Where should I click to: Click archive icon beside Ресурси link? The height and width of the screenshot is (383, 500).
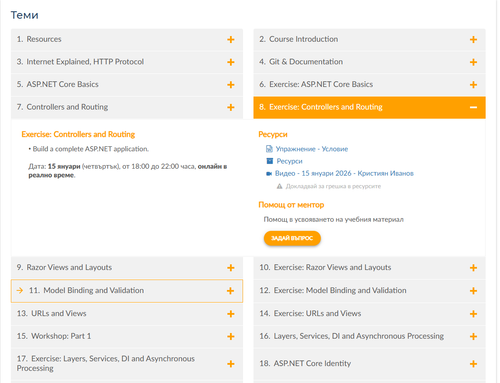tap(269, 161)
